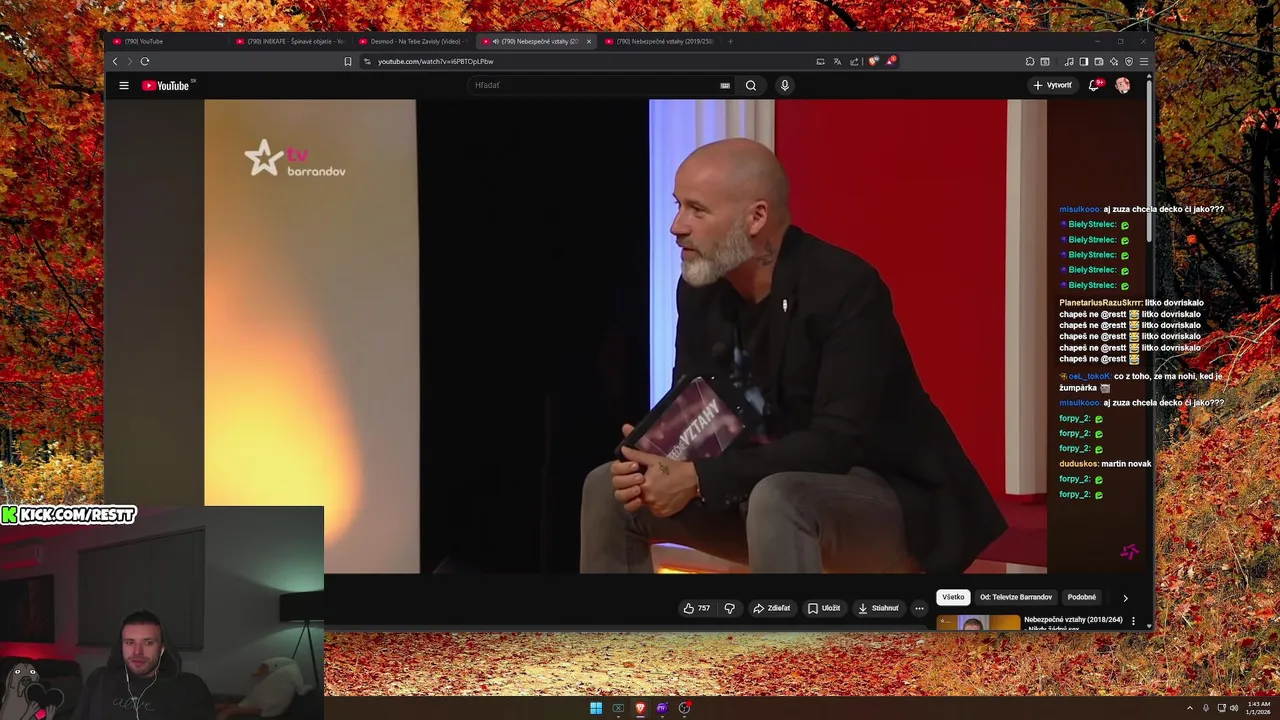
Task: Click chat username 'duduskos'
Action: pos(1079,464)
